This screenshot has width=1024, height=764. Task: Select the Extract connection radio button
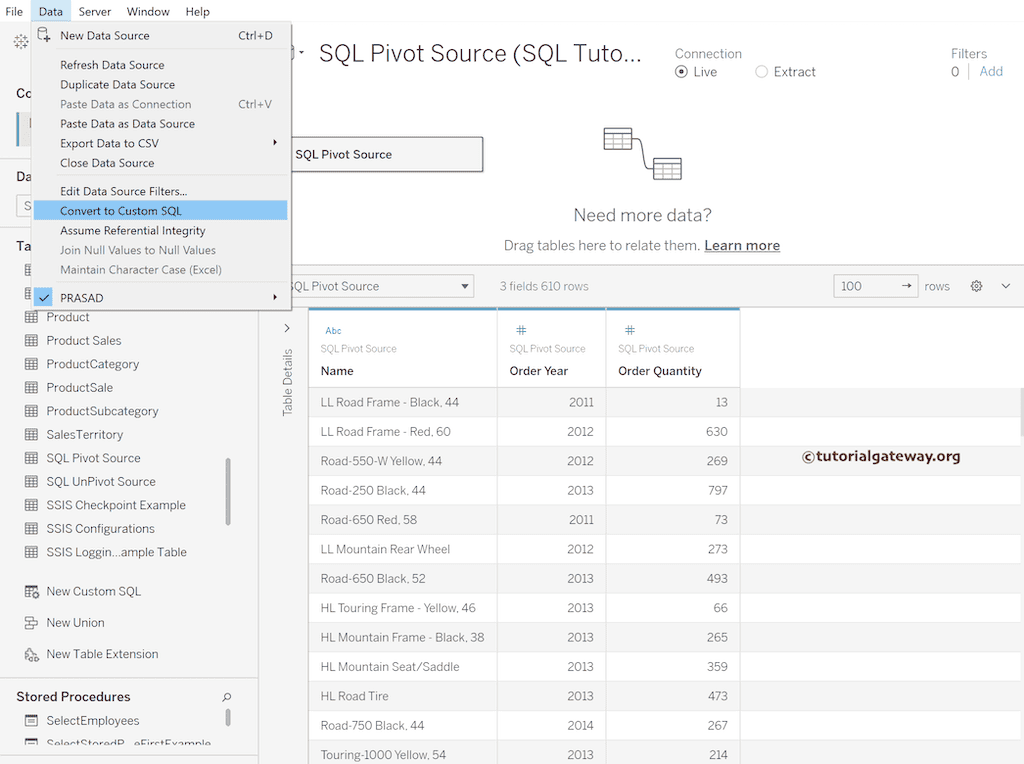762,72
